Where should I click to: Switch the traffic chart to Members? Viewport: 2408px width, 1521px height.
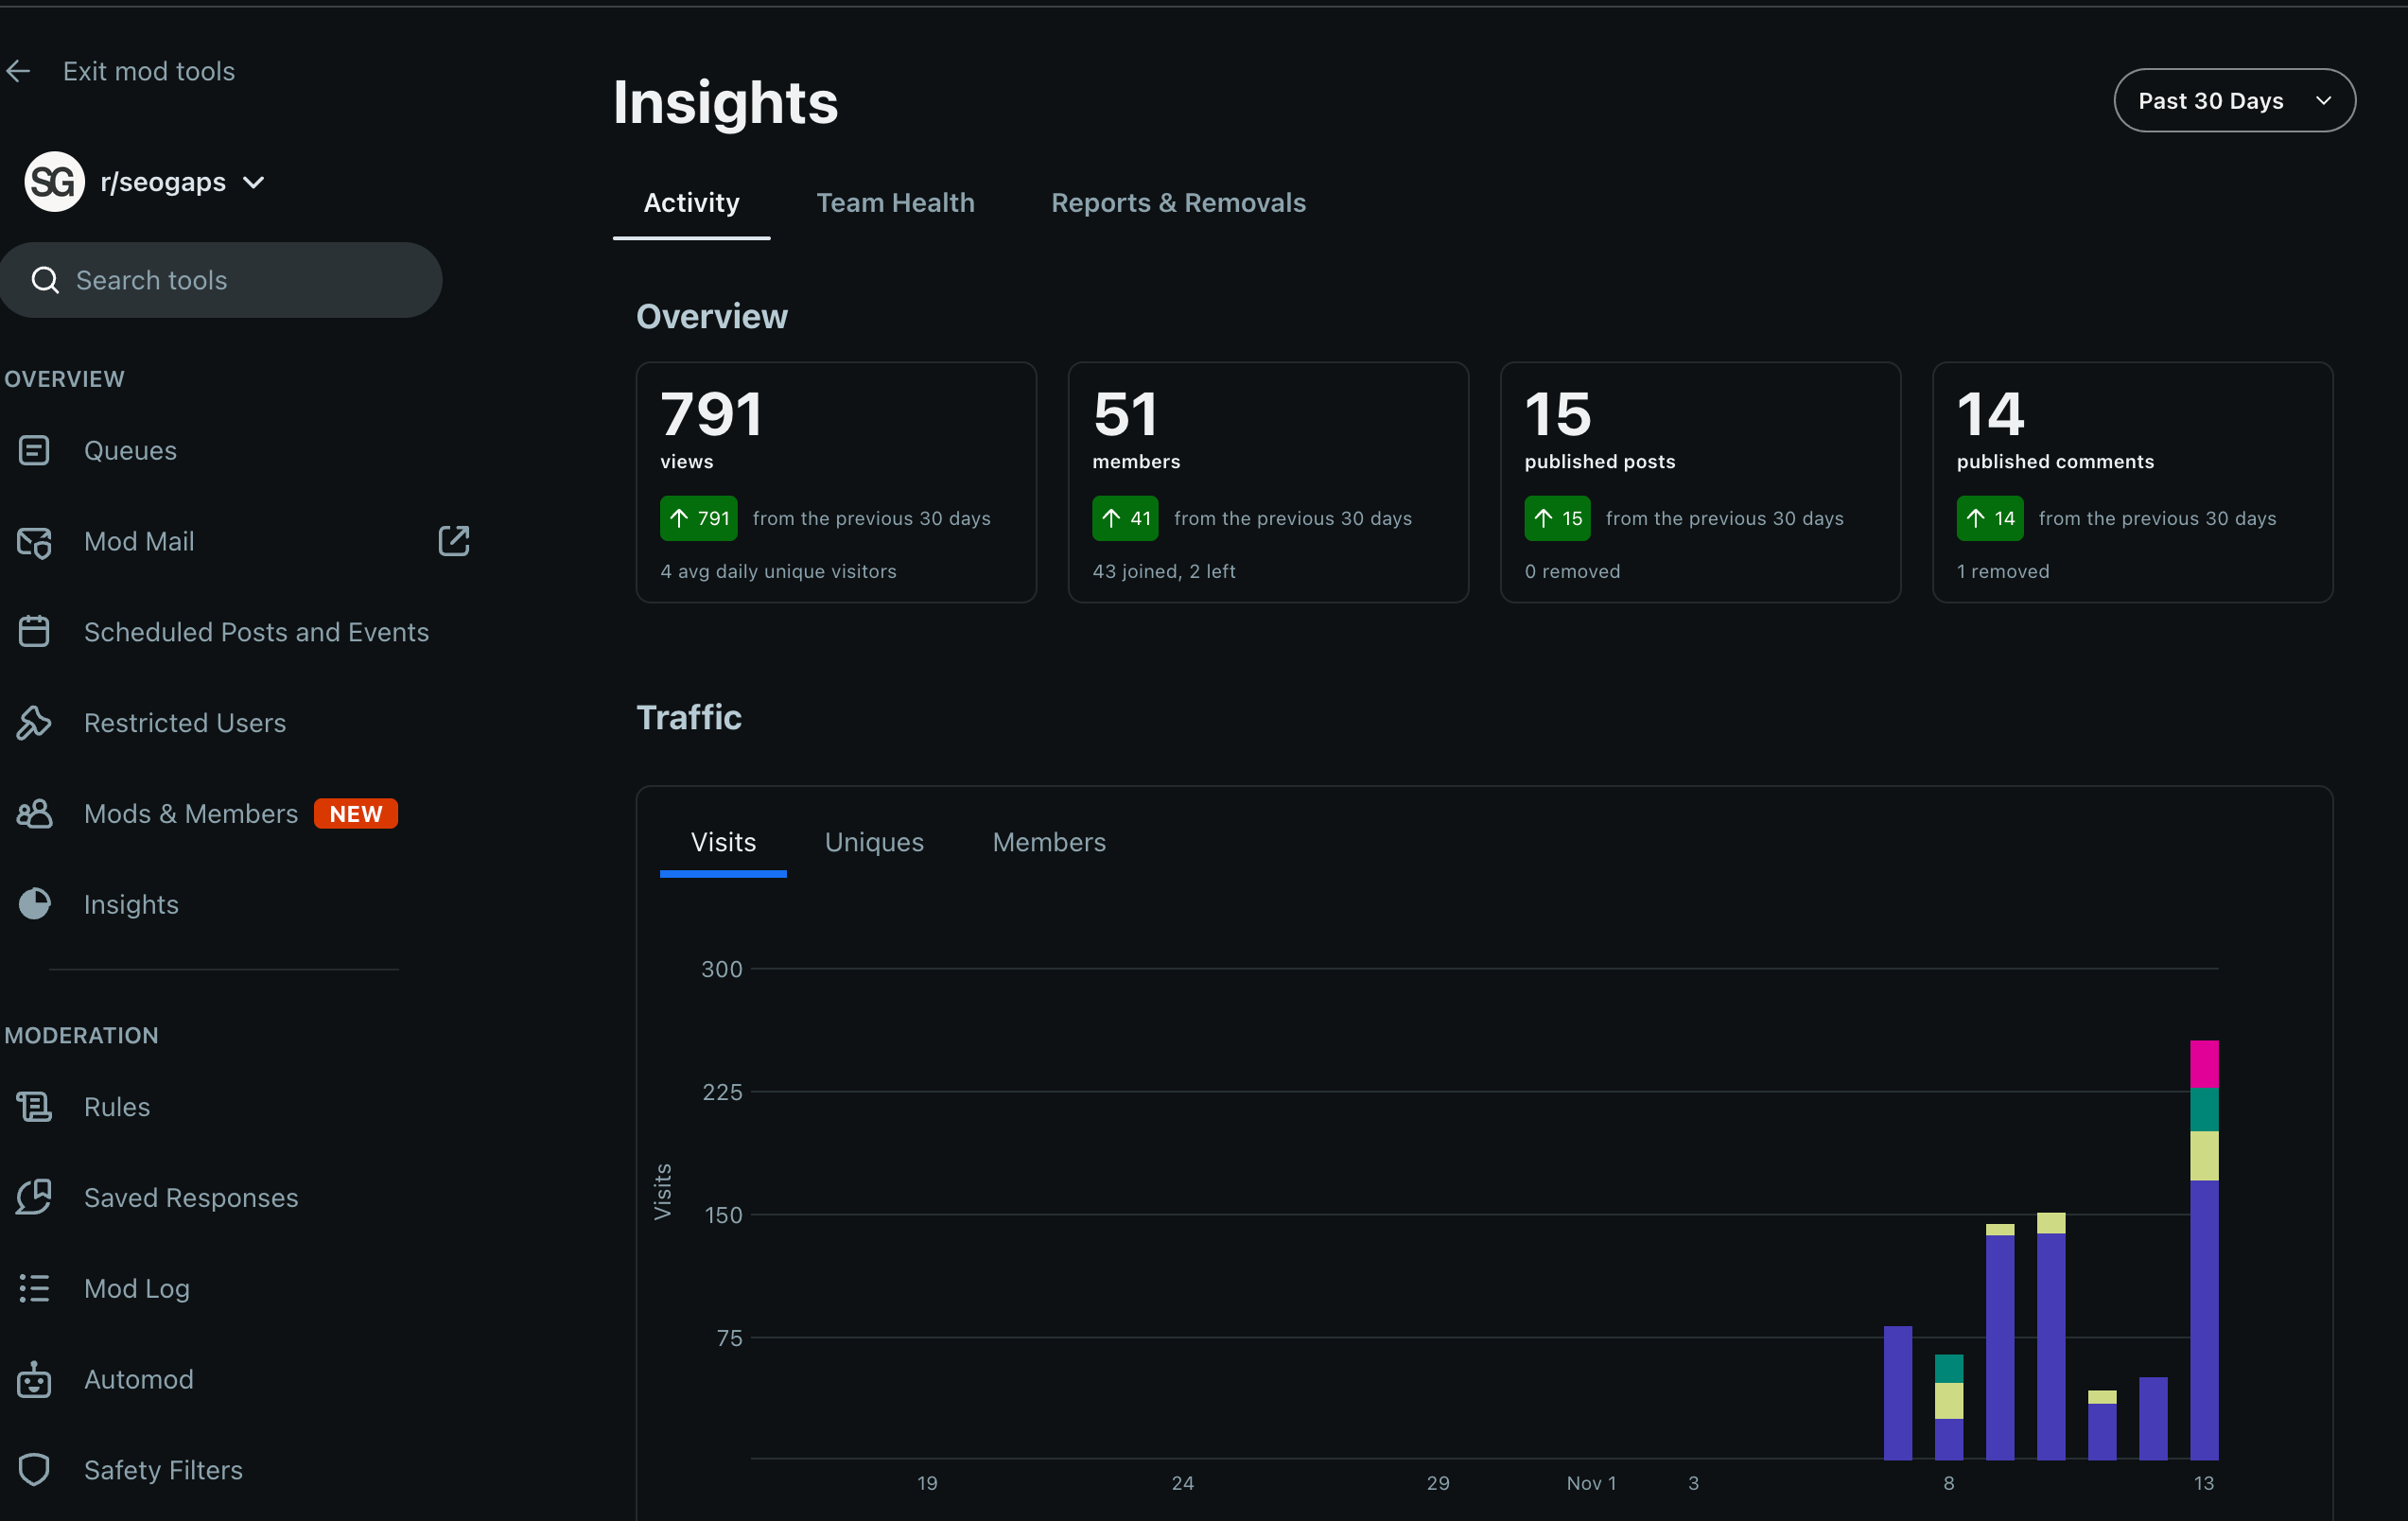(1049, 842)
